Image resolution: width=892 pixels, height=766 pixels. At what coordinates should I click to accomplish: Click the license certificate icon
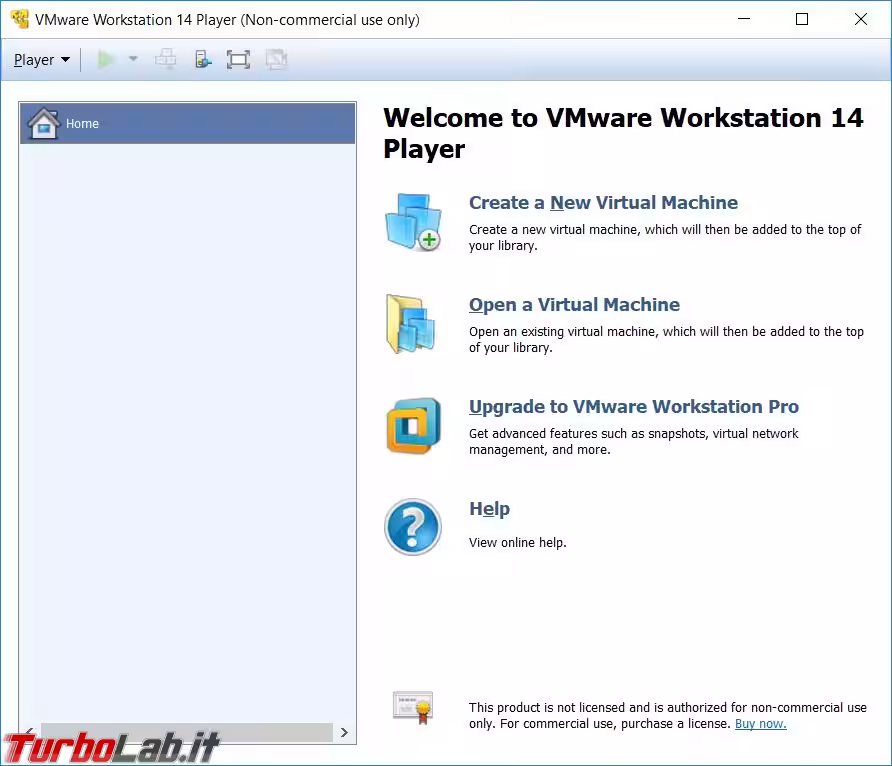(x=412, y=707)
